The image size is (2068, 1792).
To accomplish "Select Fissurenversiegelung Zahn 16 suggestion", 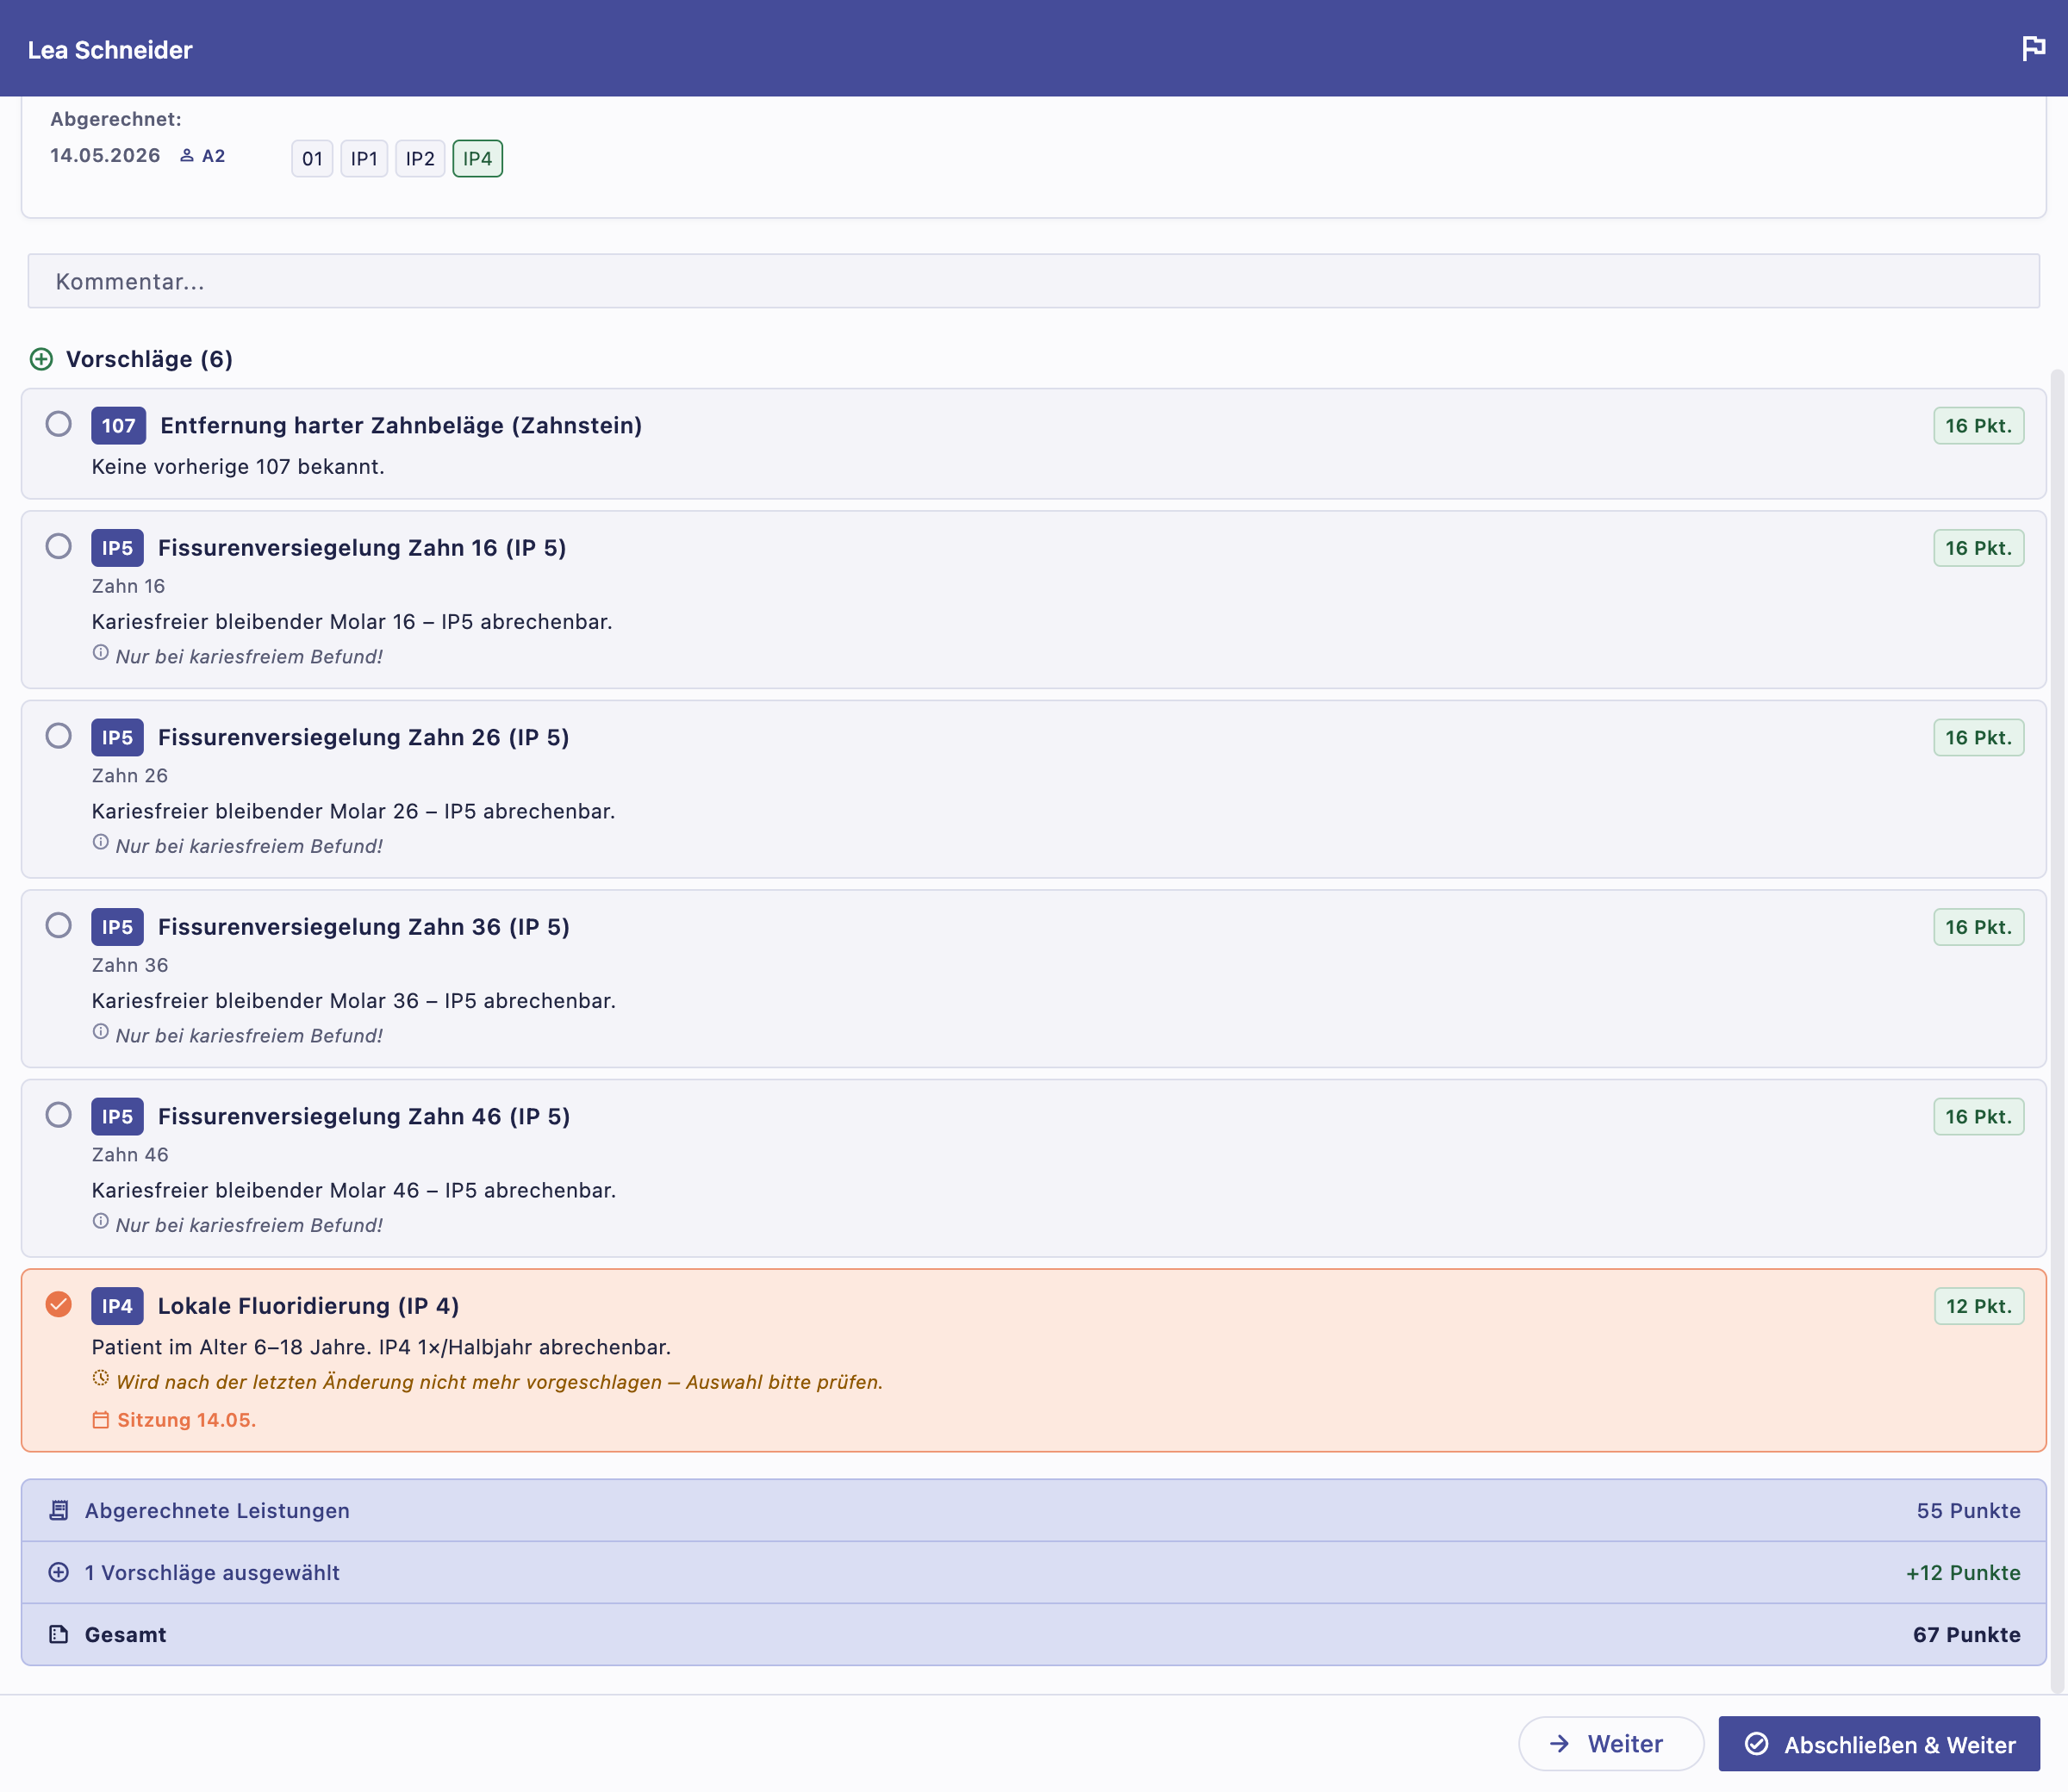I will pos(59,546).
